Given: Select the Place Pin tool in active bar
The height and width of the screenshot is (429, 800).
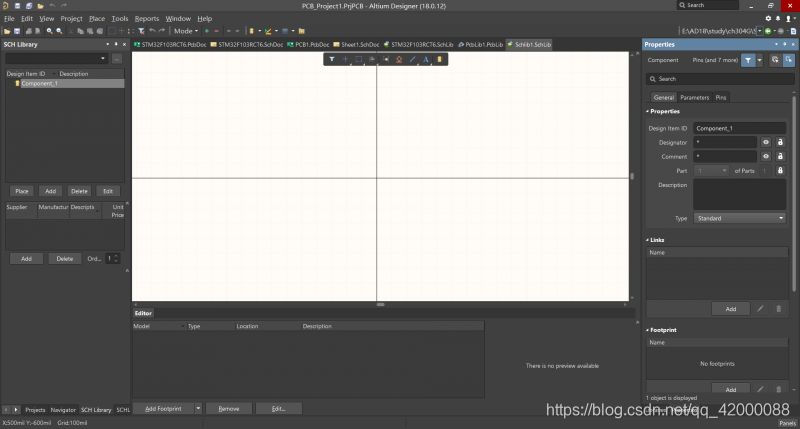Looking at the screenshot, I should coord(385,60).
